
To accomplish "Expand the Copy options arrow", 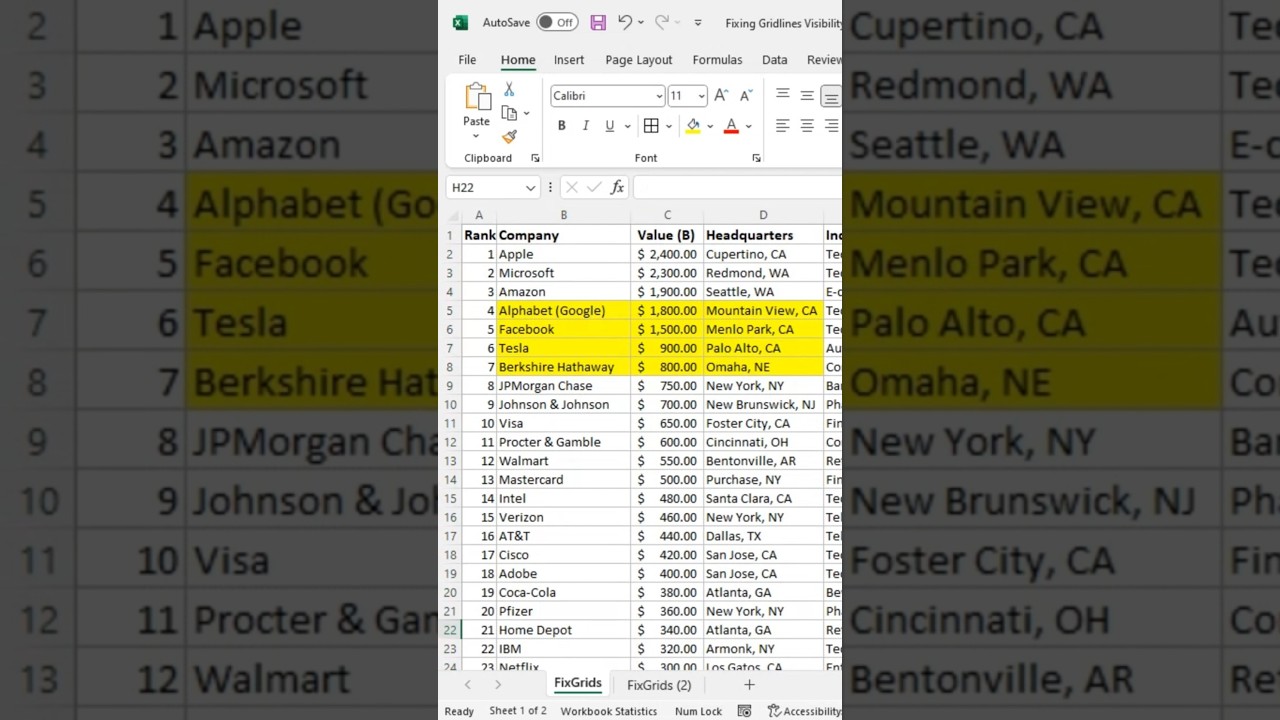I will [527, 114].
